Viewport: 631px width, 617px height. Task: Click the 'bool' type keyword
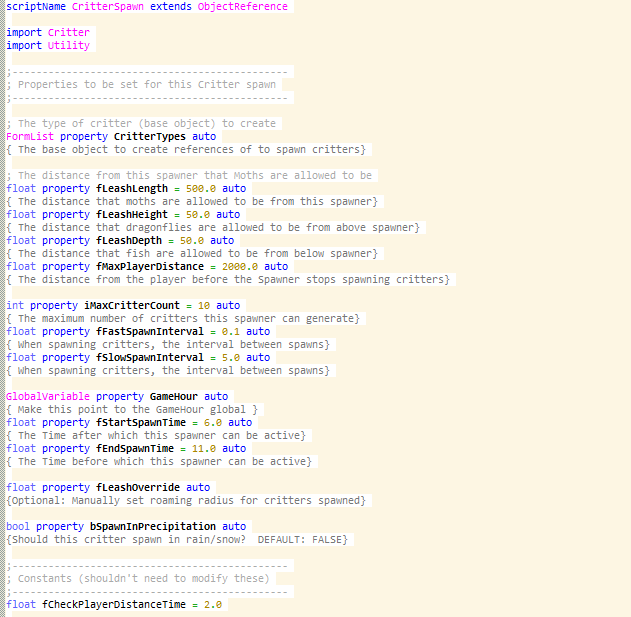(x=18, y=526)
